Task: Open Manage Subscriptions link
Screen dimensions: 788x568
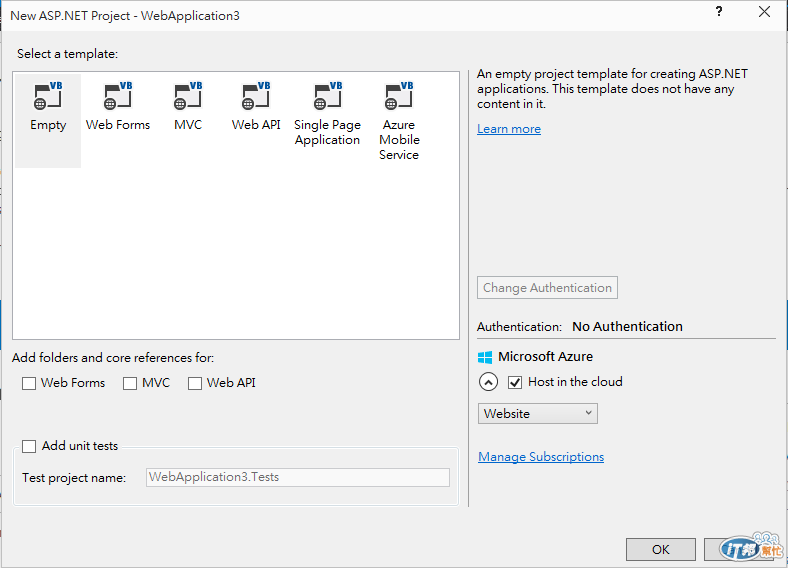Action: tap(541, 457)
